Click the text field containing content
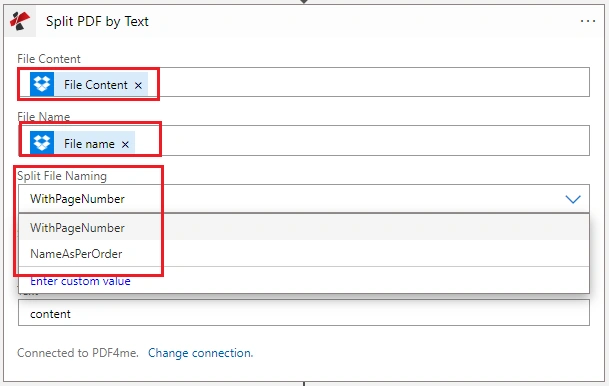The width and height of the screenshot is (609, 386). 304,313
